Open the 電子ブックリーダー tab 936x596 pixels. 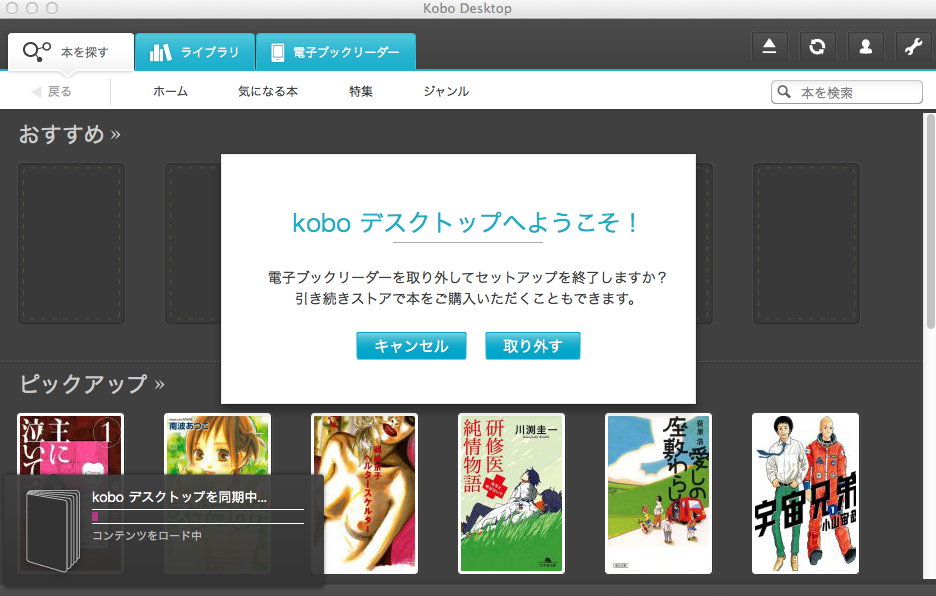(336, 52)
